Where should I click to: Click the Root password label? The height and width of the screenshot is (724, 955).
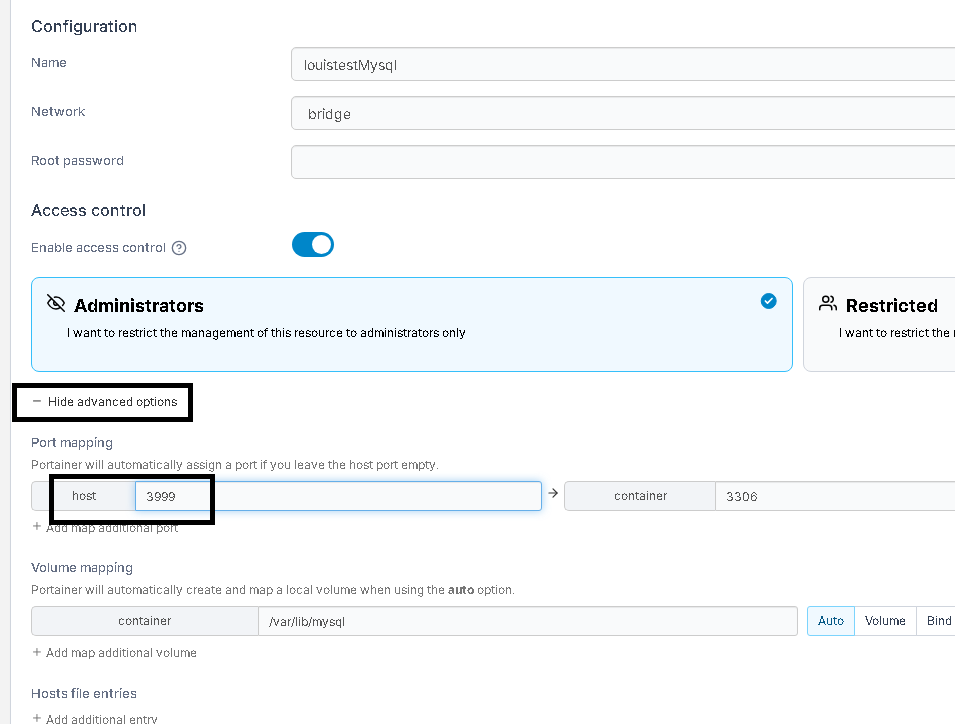coord(77,161)
